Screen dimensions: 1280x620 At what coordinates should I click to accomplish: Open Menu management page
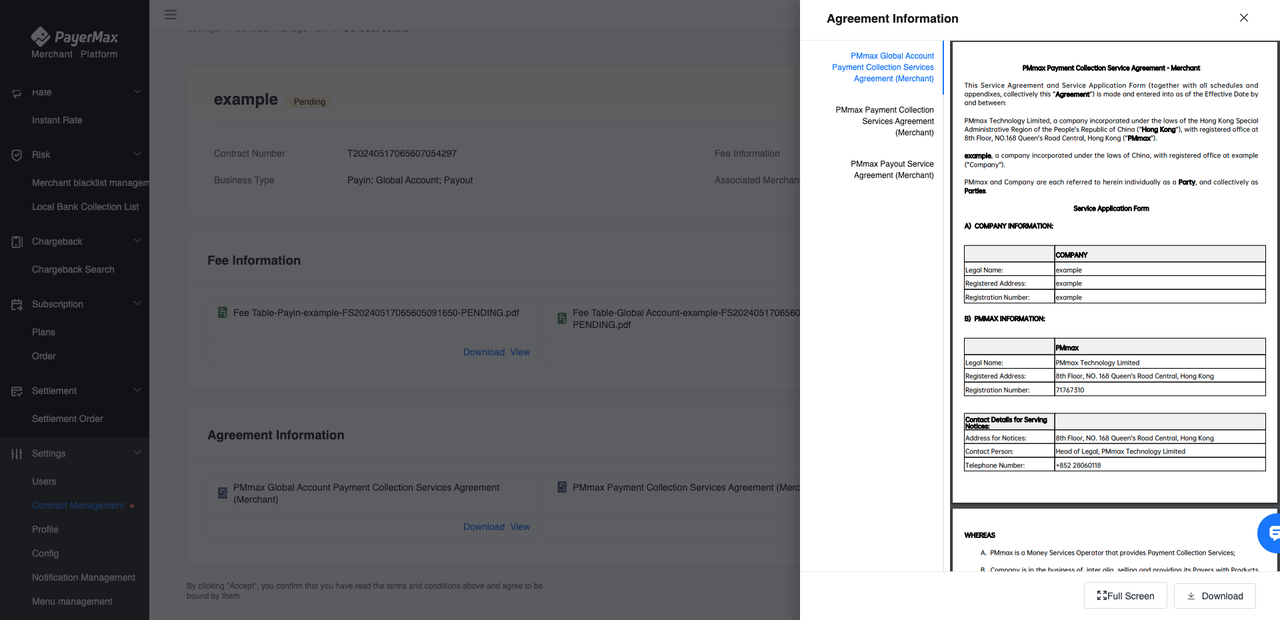[72, 602]
